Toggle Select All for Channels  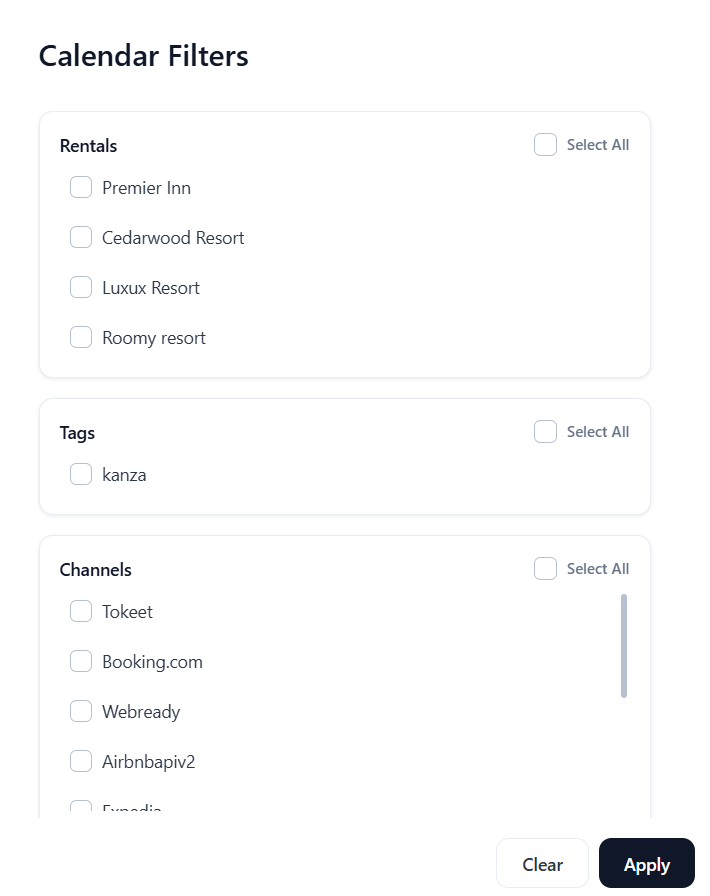click(x=545, y=569)
